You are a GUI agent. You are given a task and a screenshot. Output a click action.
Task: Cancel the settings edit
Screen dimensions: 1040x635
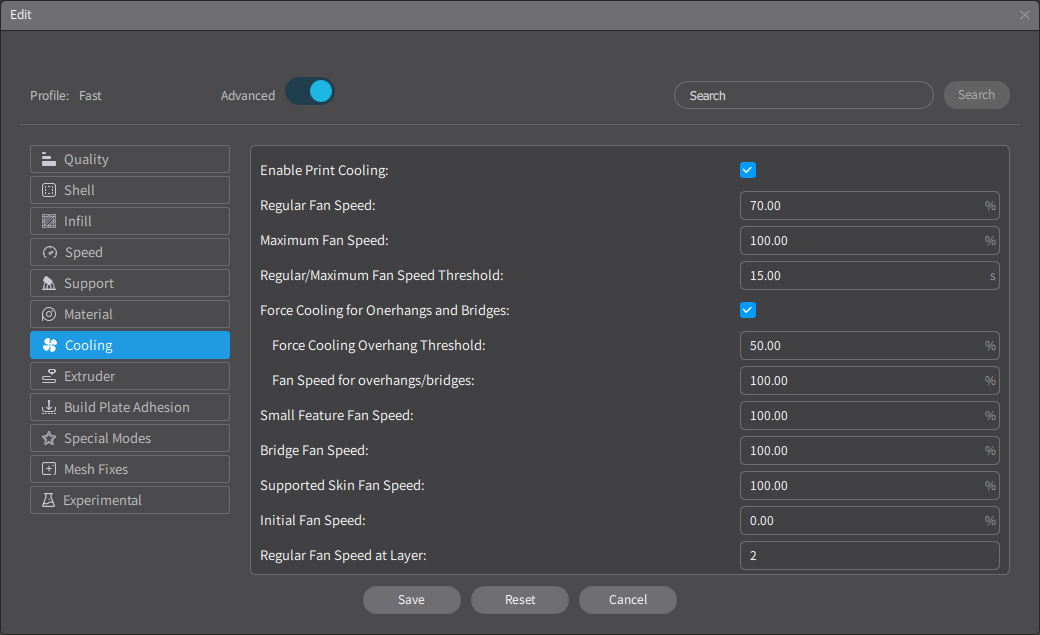[x=627, y=599]
